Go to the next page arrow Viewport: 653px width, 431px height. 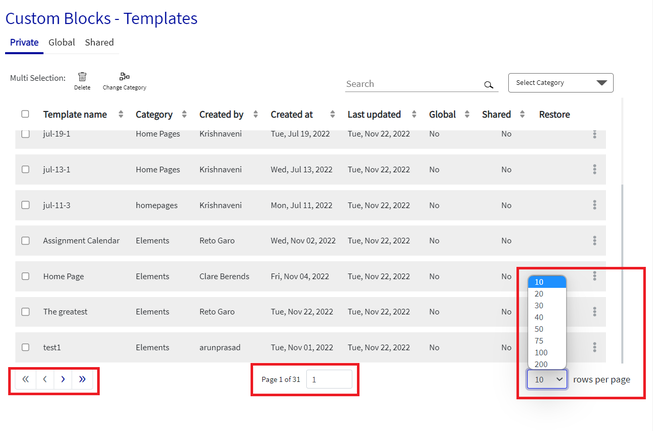(x=63, y=379)
